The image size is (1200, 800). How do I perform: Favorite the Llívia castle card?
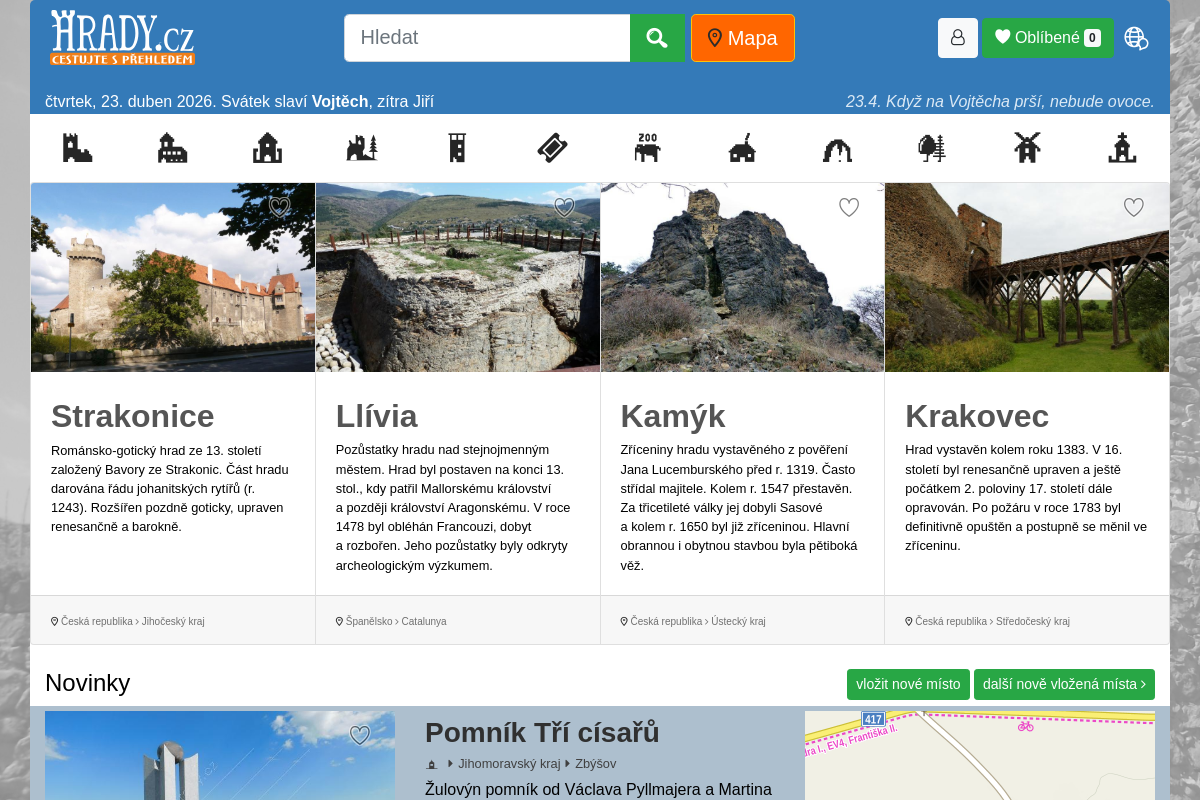coord(564,207)
